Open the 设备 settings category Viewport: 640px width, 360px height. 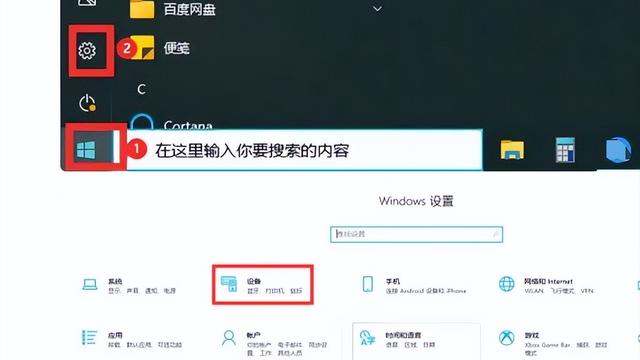coord(262,285)
